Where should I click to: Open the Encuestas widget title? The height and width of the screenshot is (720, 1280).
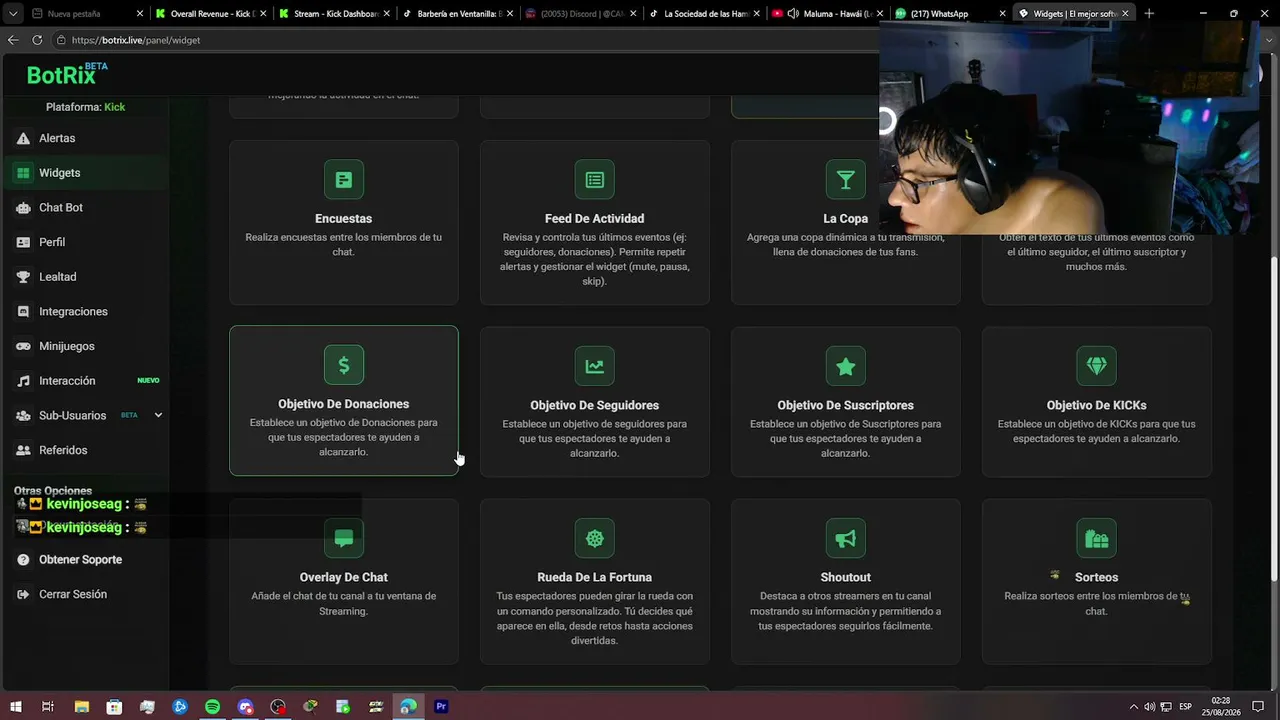tap(344, 218)
